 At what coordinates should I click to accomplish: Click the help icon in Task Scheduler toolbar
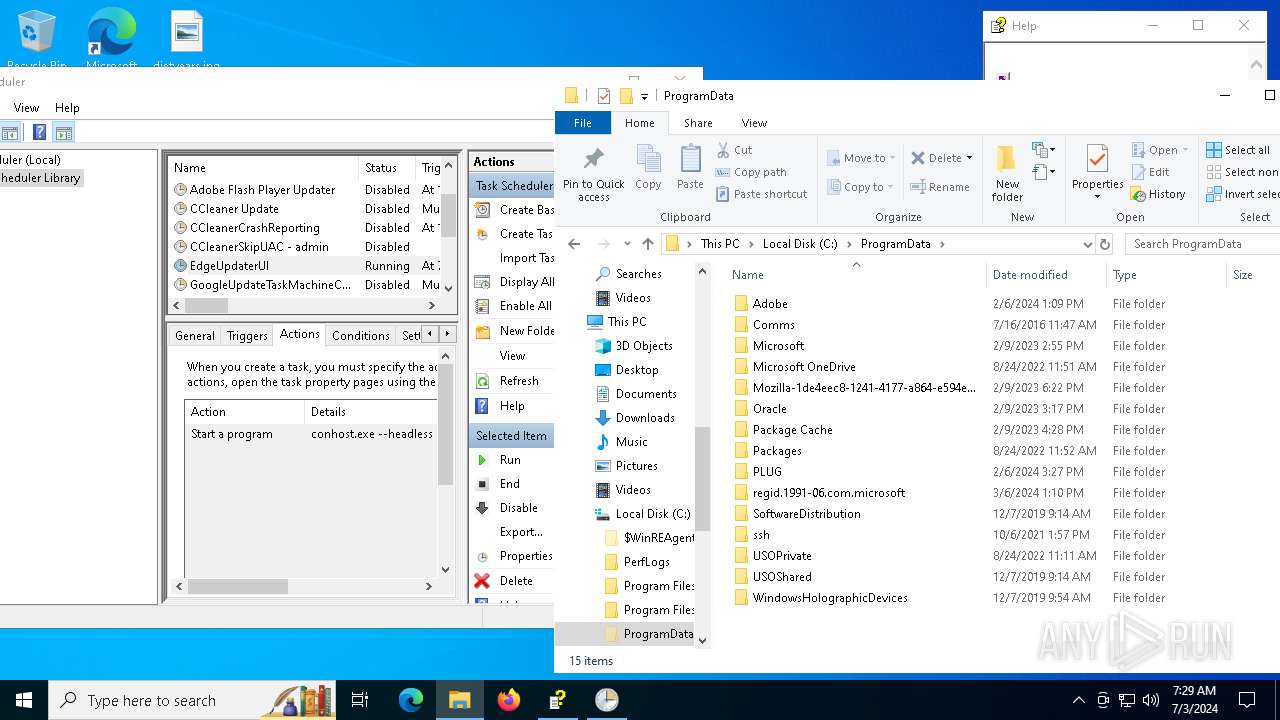click(x=39, y=132)
